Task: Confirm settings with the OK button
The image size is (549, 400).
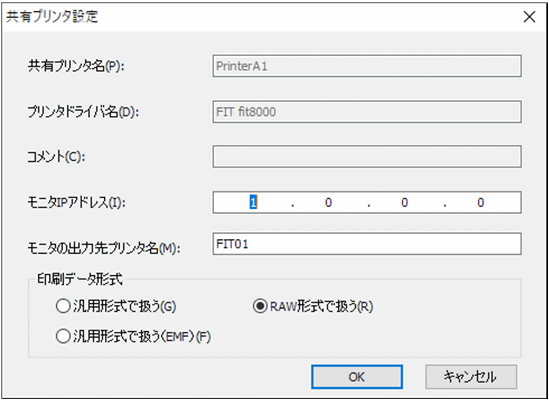Action: [357, 377]
